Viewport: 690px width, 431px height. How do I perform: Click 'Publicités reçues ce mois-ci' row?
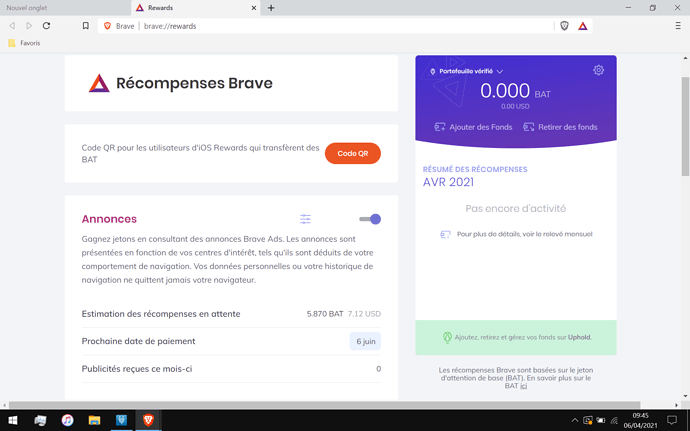[x=231, y=369]
